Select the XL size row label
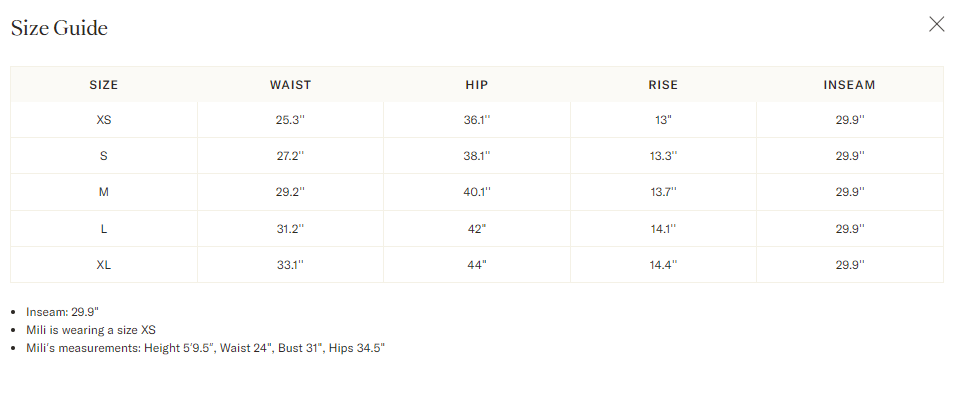Viewport: 962px width, 398px height. tap(104, 265)
